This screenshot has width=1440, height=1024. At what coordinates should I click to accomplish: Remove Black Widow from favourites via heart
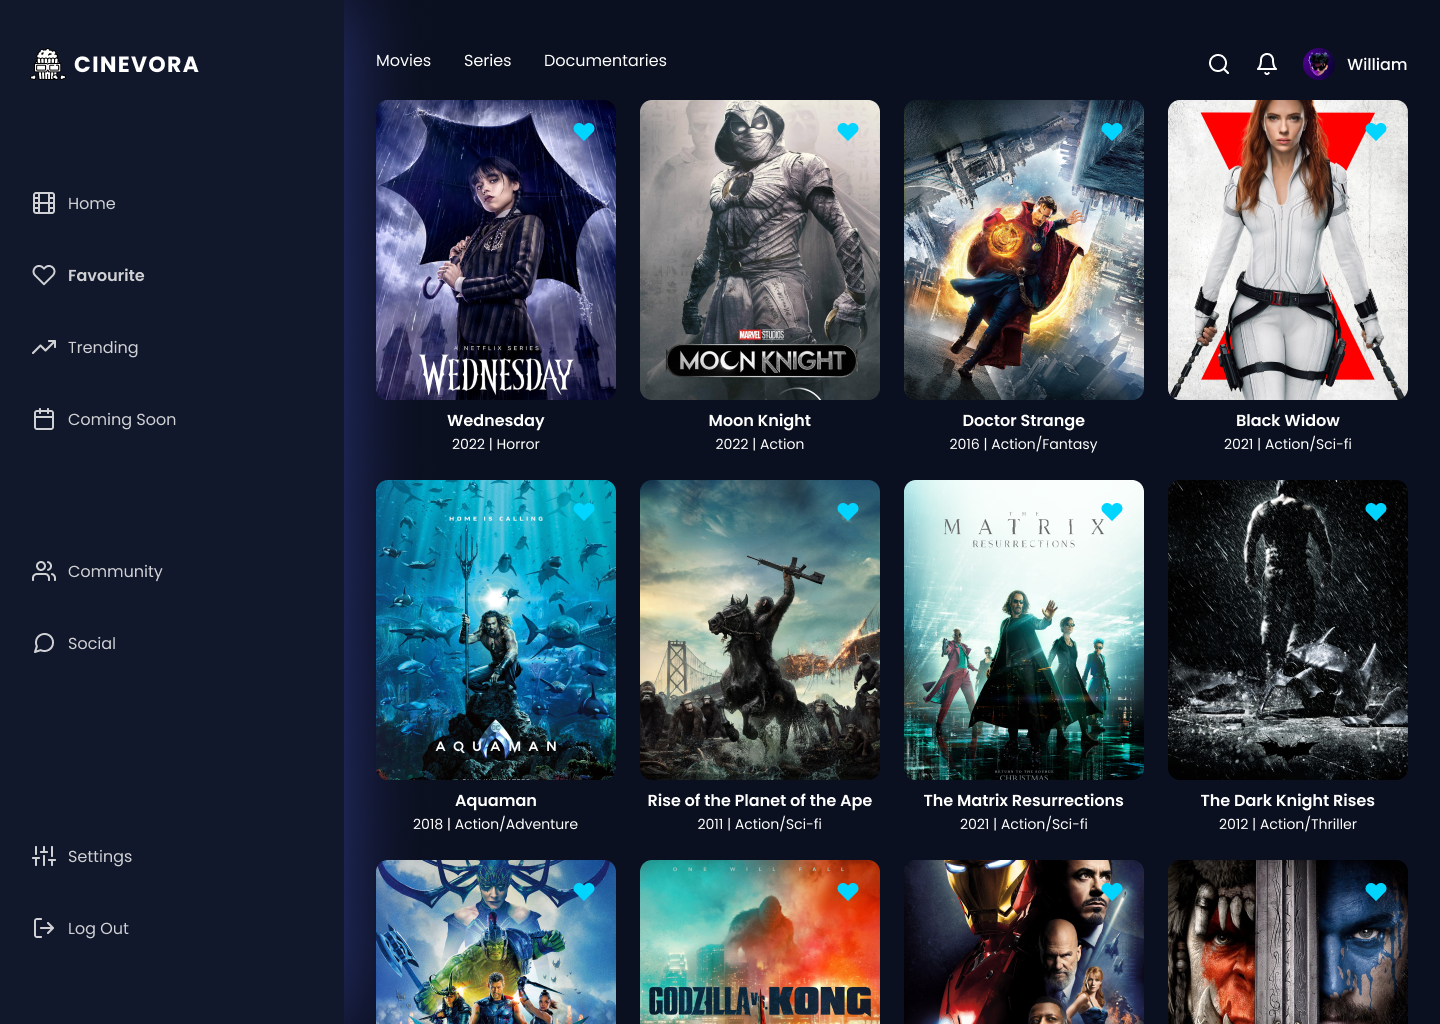point(1376,131)
